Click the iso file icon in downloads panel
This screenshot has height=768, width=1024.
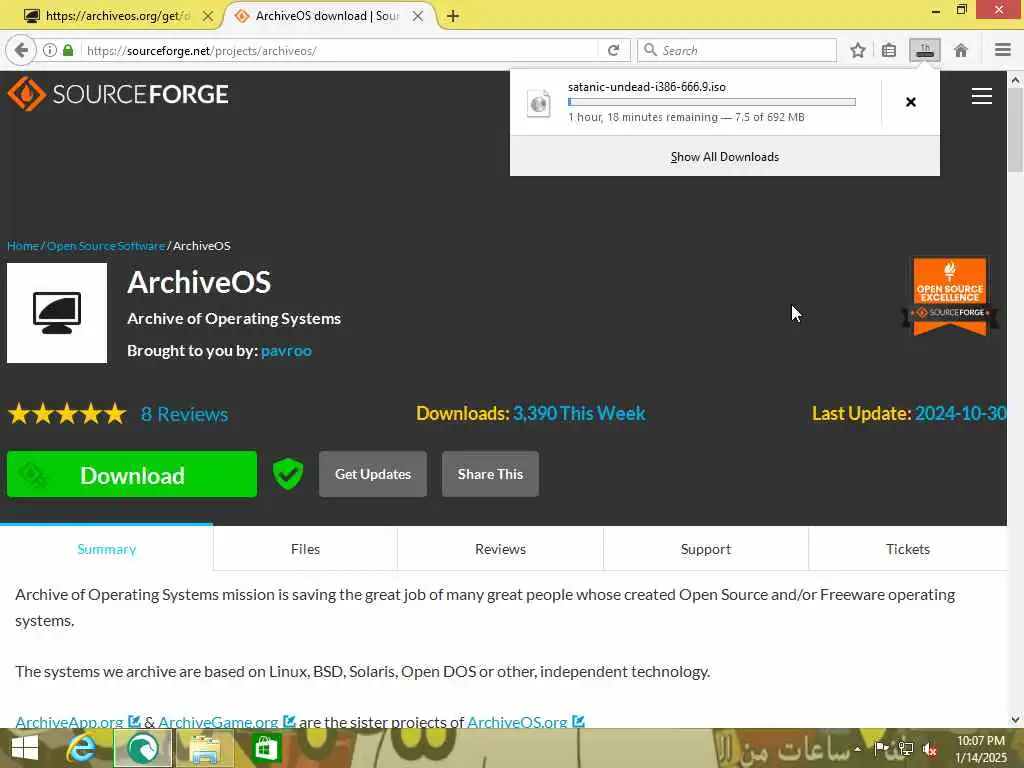click(x=539, y=103)
